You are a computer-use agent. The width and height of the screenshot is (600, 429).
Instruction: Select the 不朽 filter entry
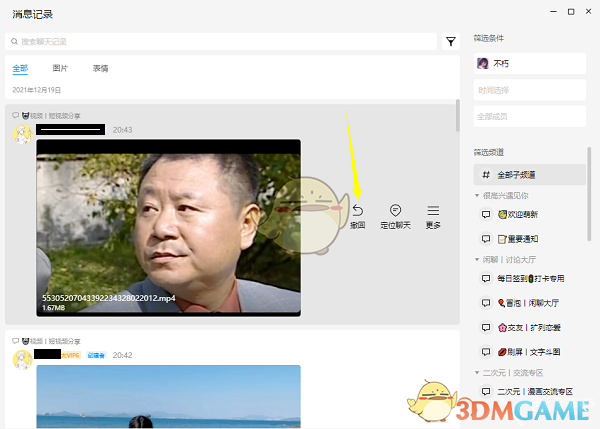530,64
